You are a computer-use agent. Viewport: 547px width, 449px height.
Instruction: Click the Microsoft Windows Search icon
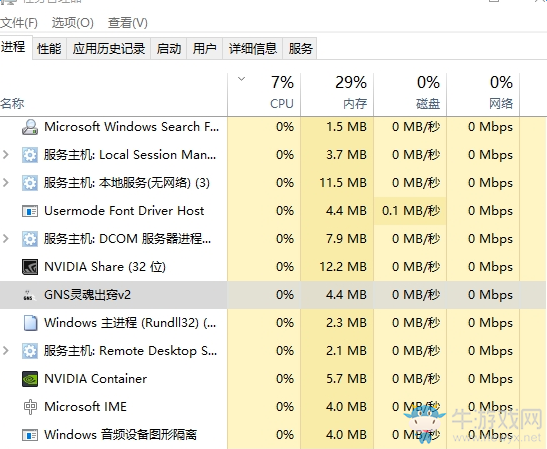(30, 127)
